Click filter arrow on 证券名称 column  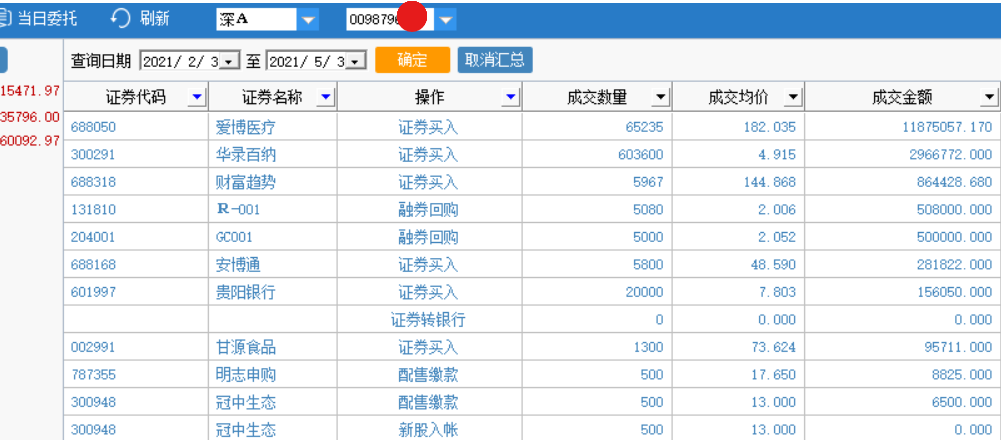tap(326, 97)
